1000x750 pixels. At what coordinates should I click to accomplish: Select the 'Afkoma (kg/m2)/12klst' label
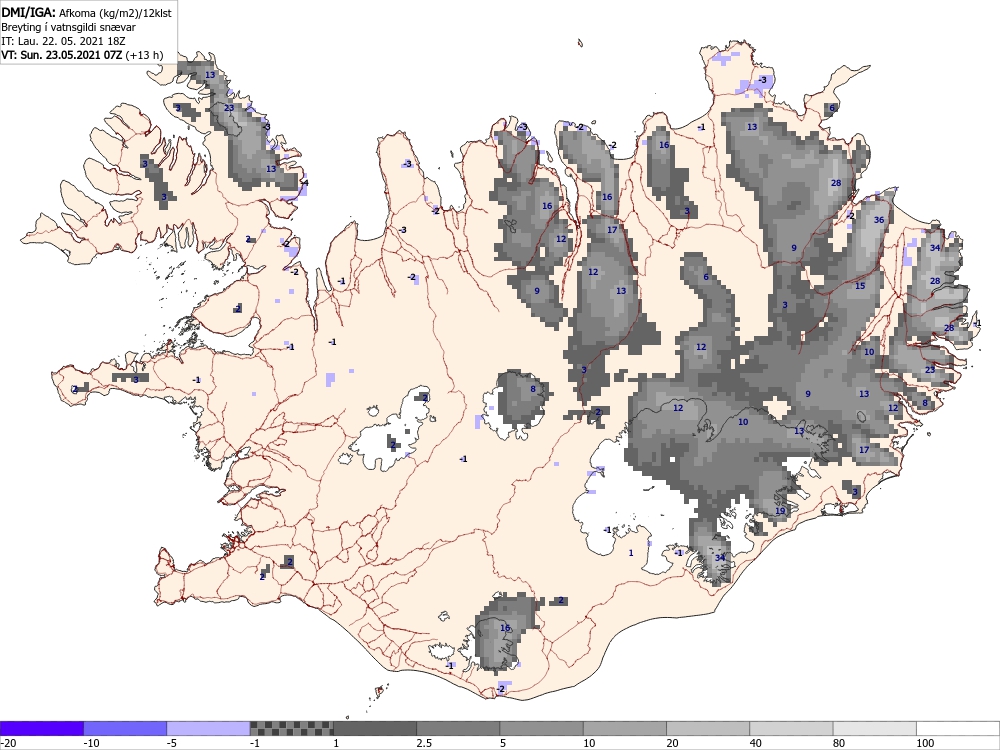(115, 13)
